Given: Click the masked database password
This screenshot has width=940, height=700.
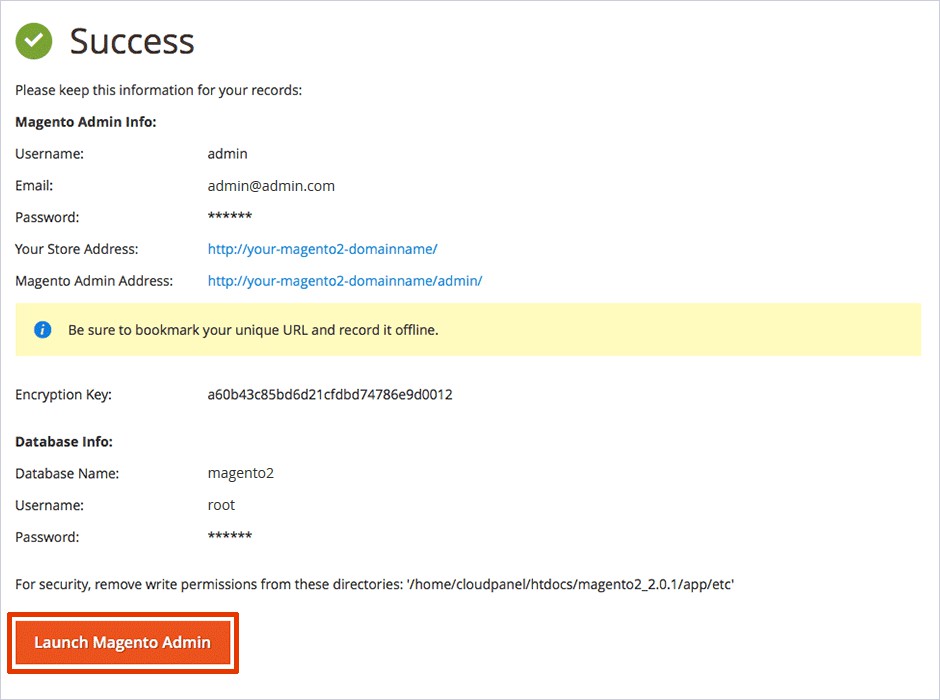Looking at the screenshot, I should (x=229, y=537).
